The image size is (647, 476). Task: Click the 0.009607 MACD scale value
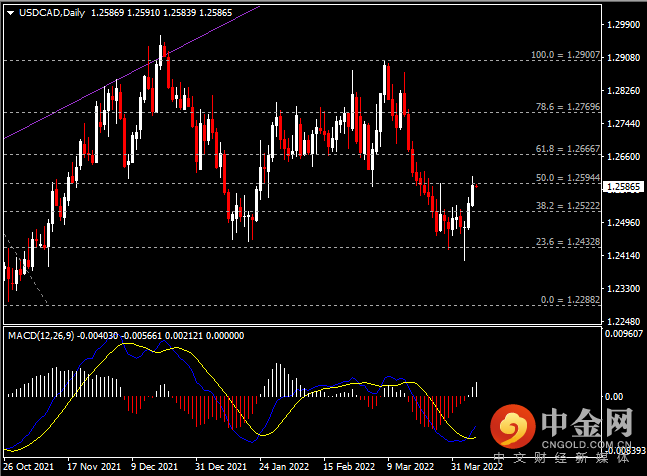(x=626, y=335)
